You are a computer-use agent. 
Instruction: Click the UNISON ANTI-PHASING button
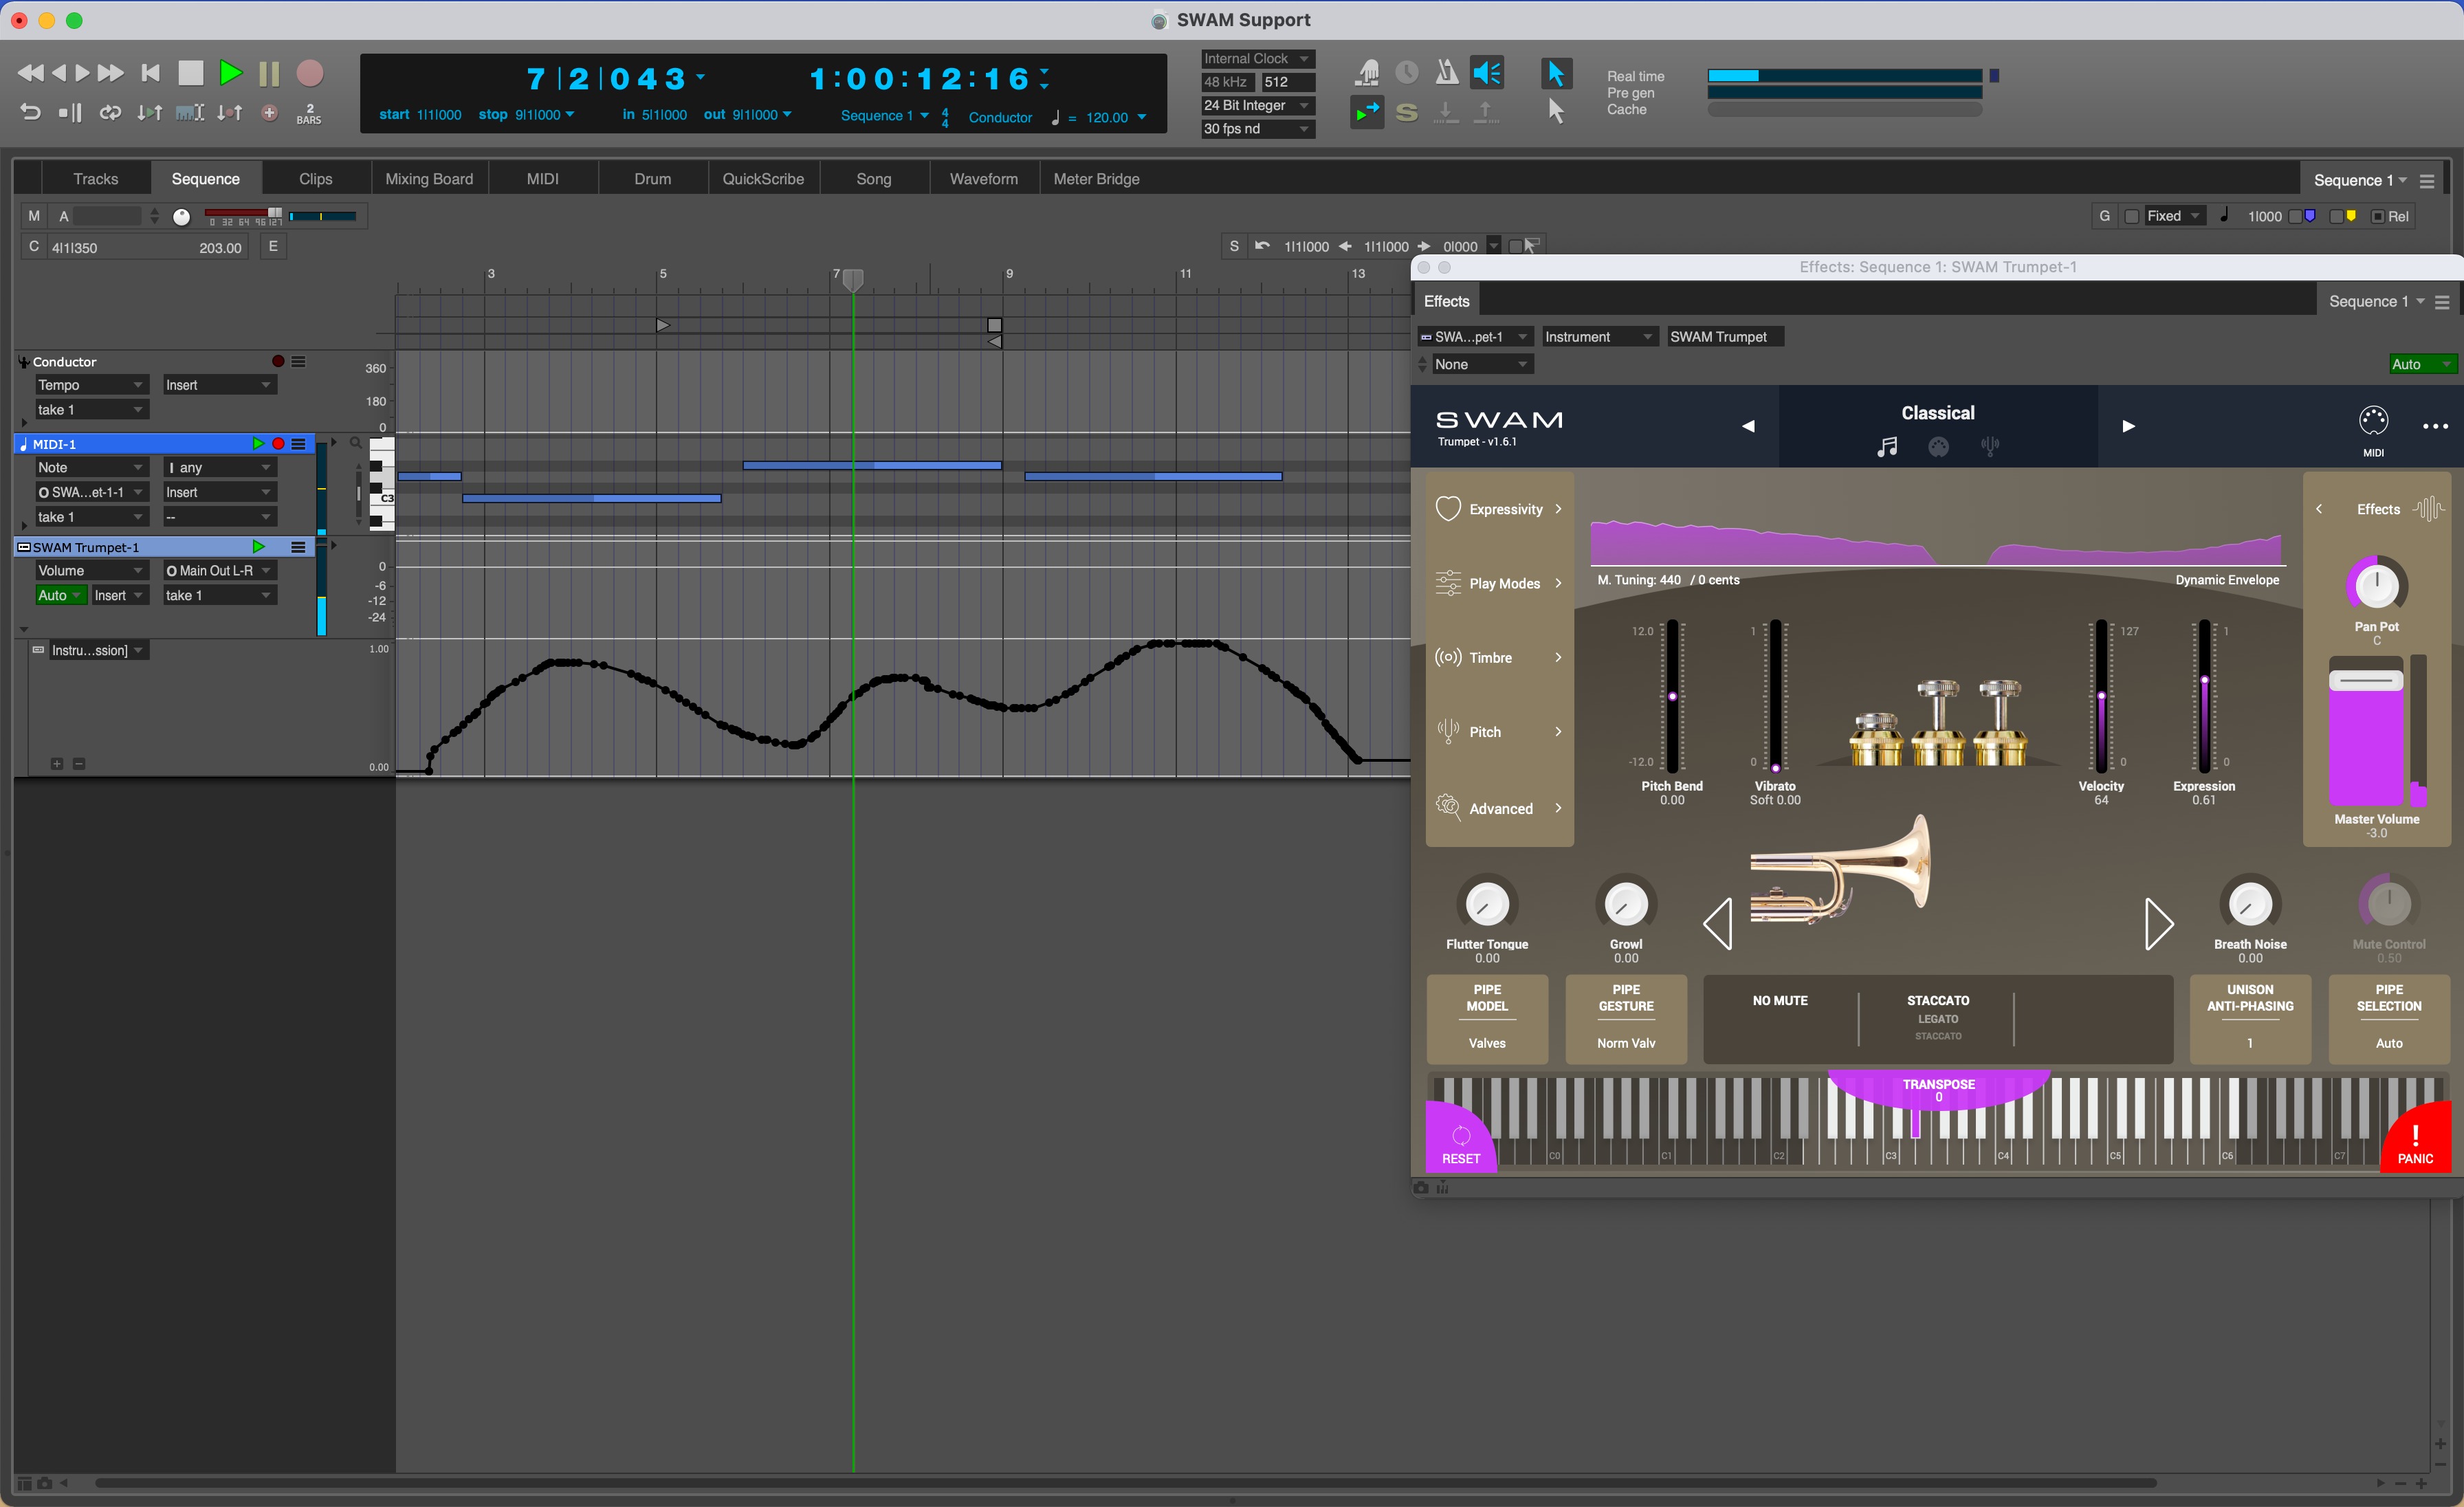(2250, 1018)
